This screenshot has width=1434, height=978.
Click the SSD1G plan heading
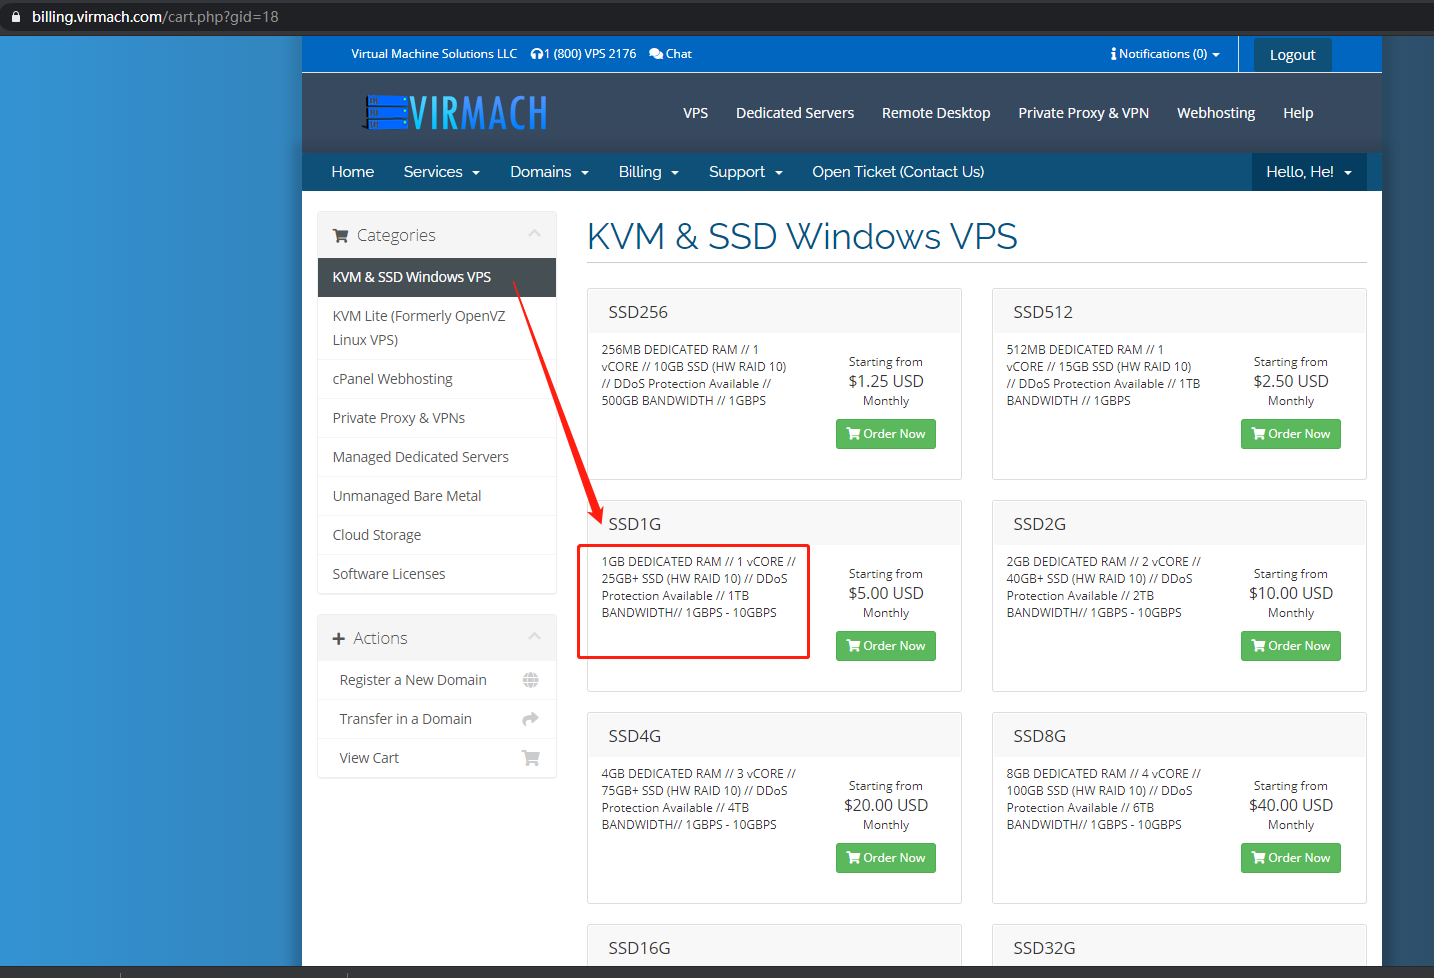point(635,524)
